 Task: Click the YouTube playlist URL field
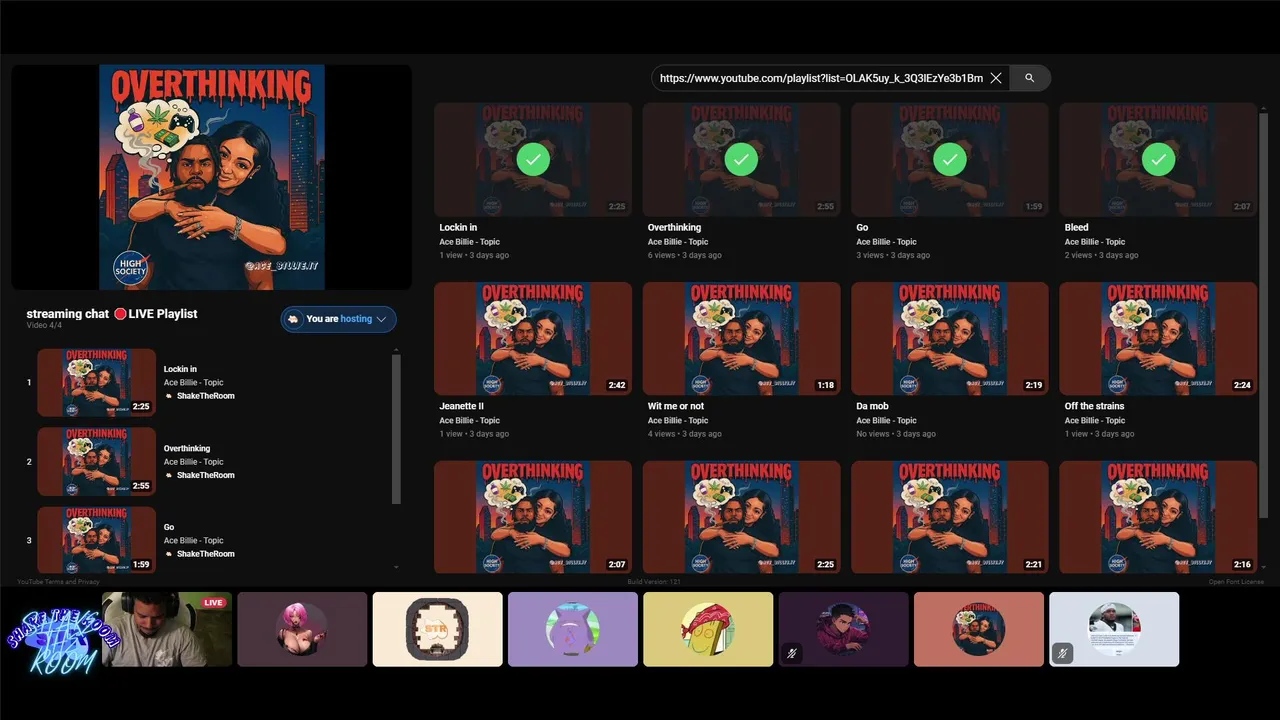coord(821,78)
